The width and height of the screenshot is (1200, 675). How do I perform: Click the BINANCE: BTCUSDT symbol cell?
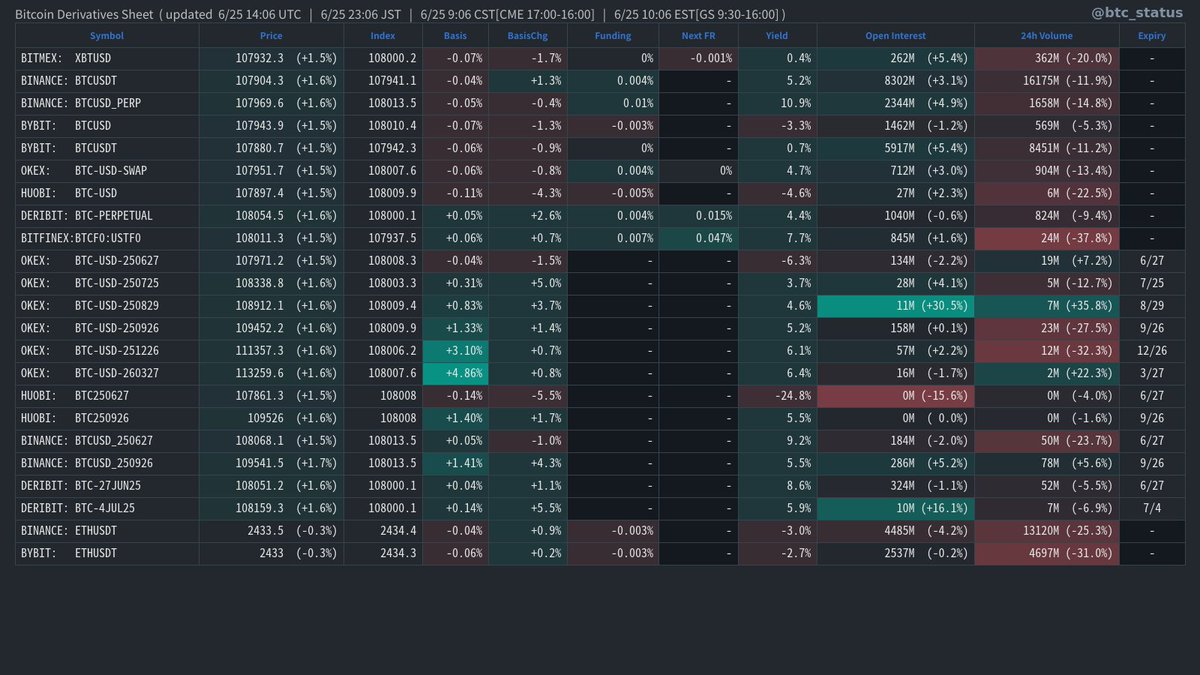point(107,82)
